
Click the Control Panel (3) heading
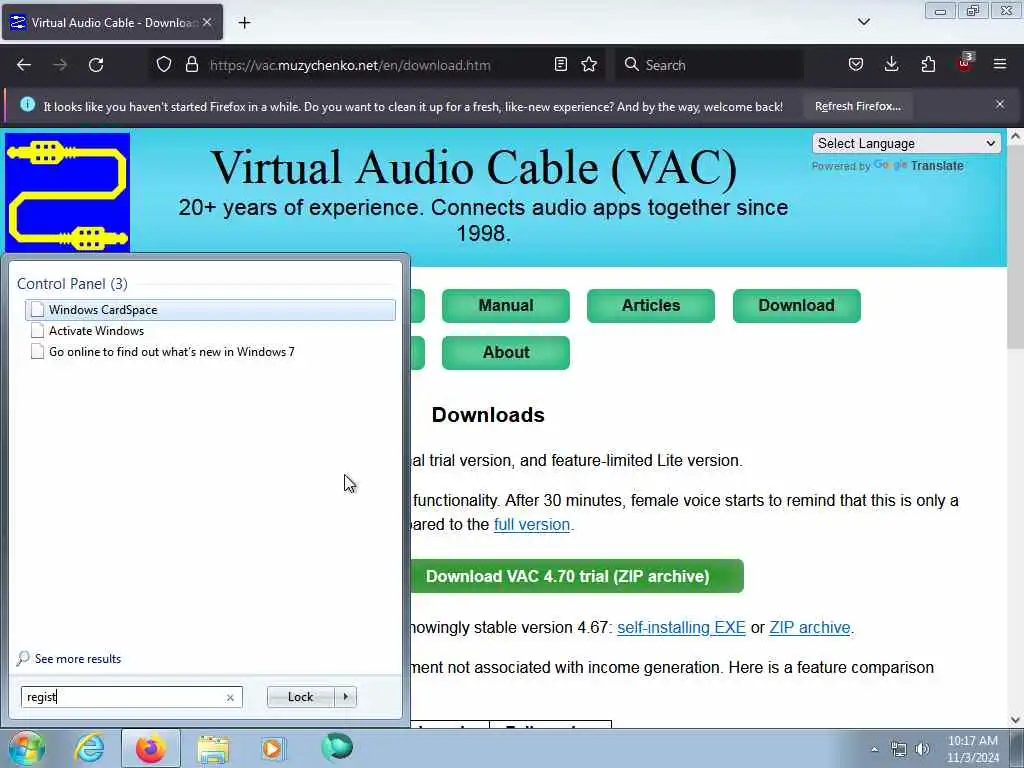click(72, 283)
